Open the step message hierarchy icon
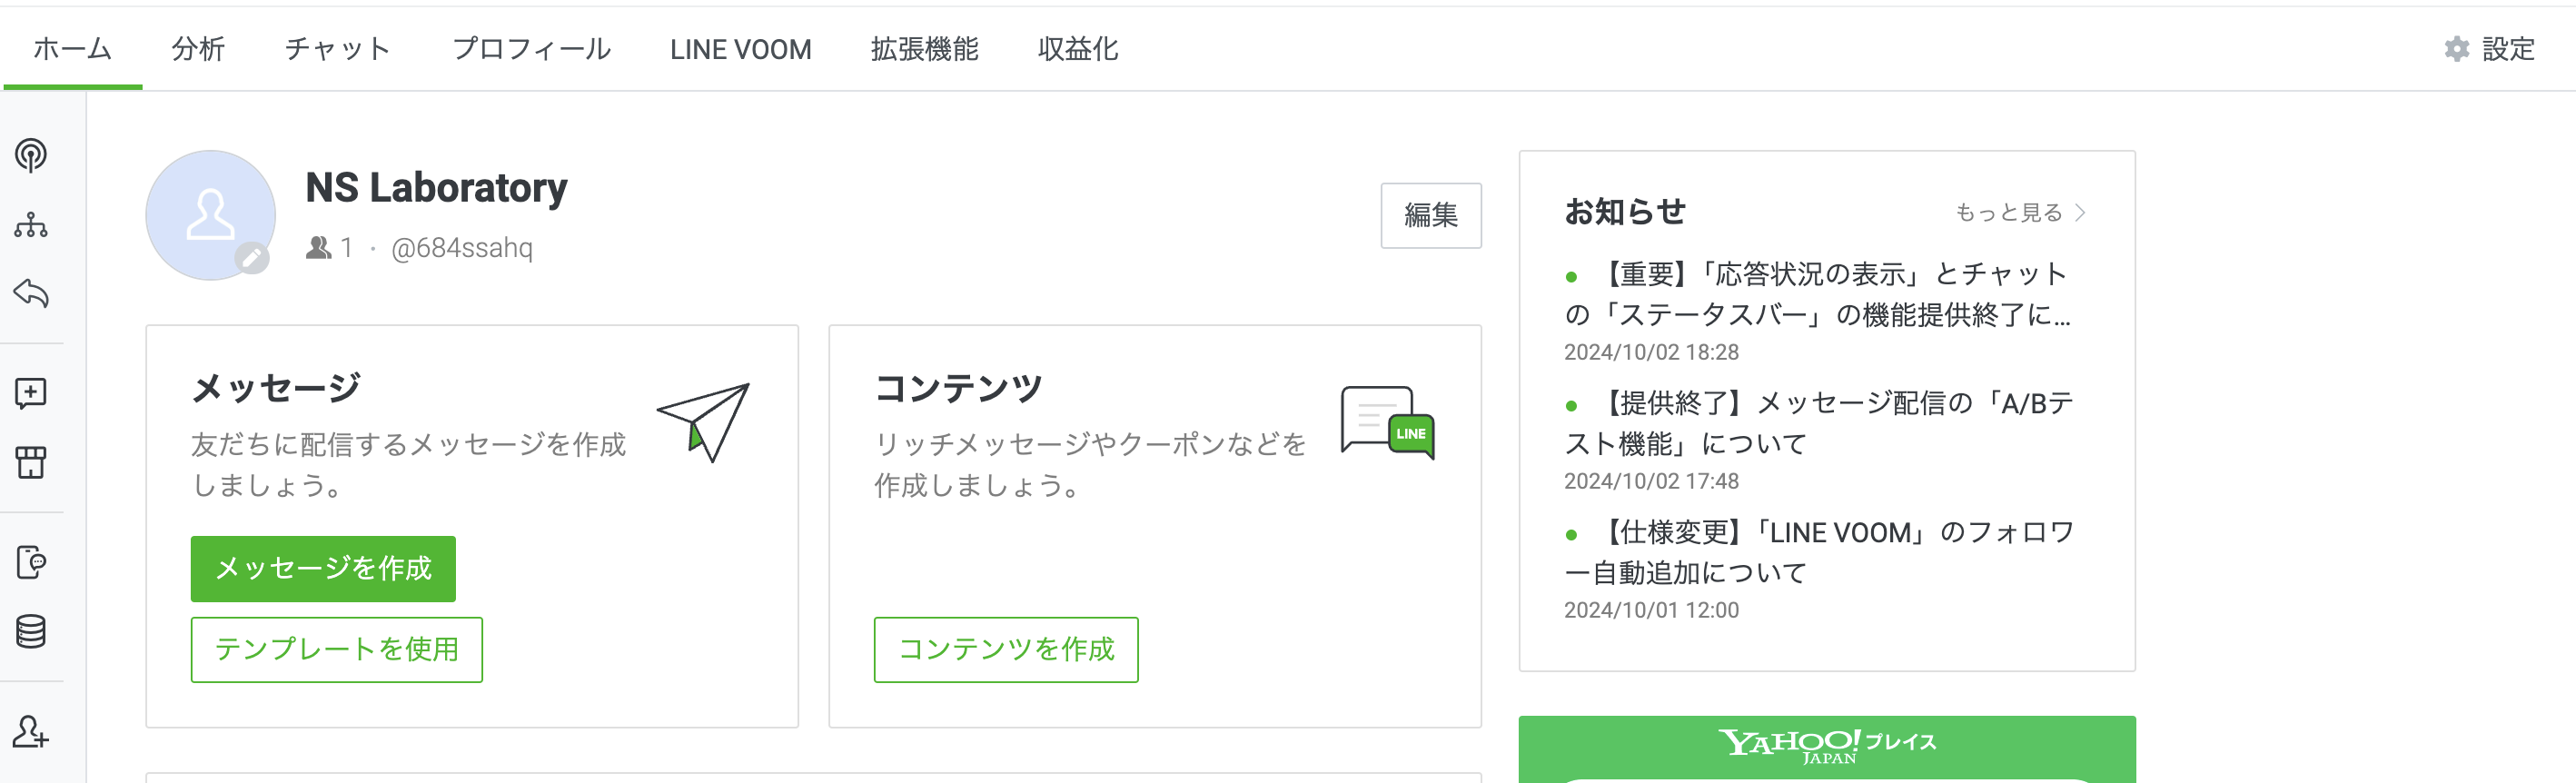2576x783 pixels. (31, 225)
